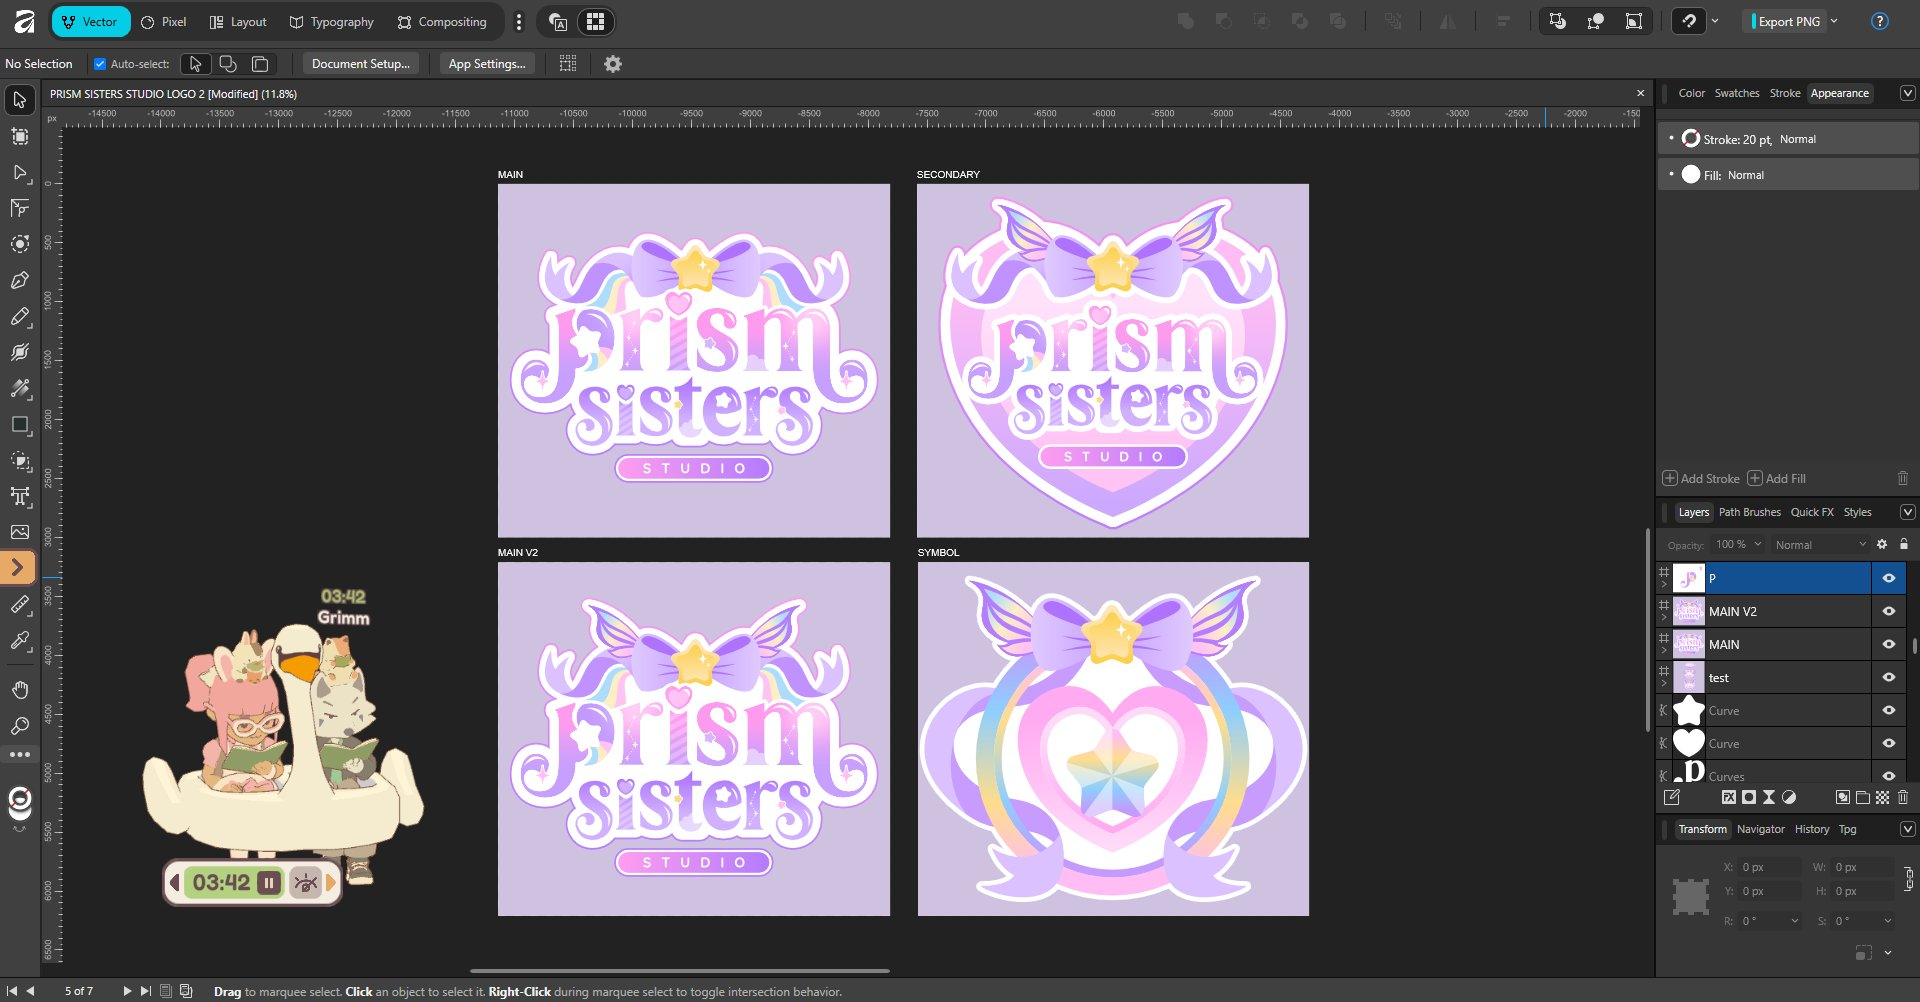The width and height of the screenshot is (1920, 1002).
Task: Select the Pen tool
Action: coord(20,281)
